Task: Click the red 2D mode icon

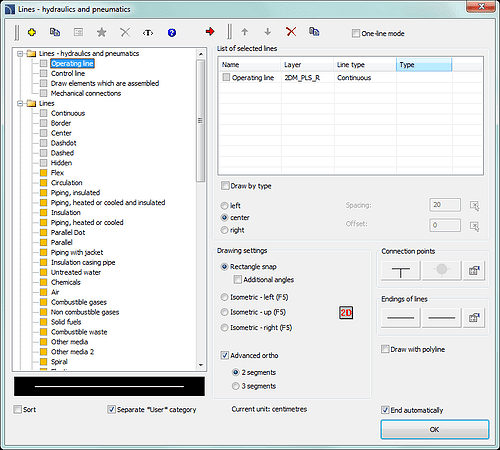Action: (346, 313)
